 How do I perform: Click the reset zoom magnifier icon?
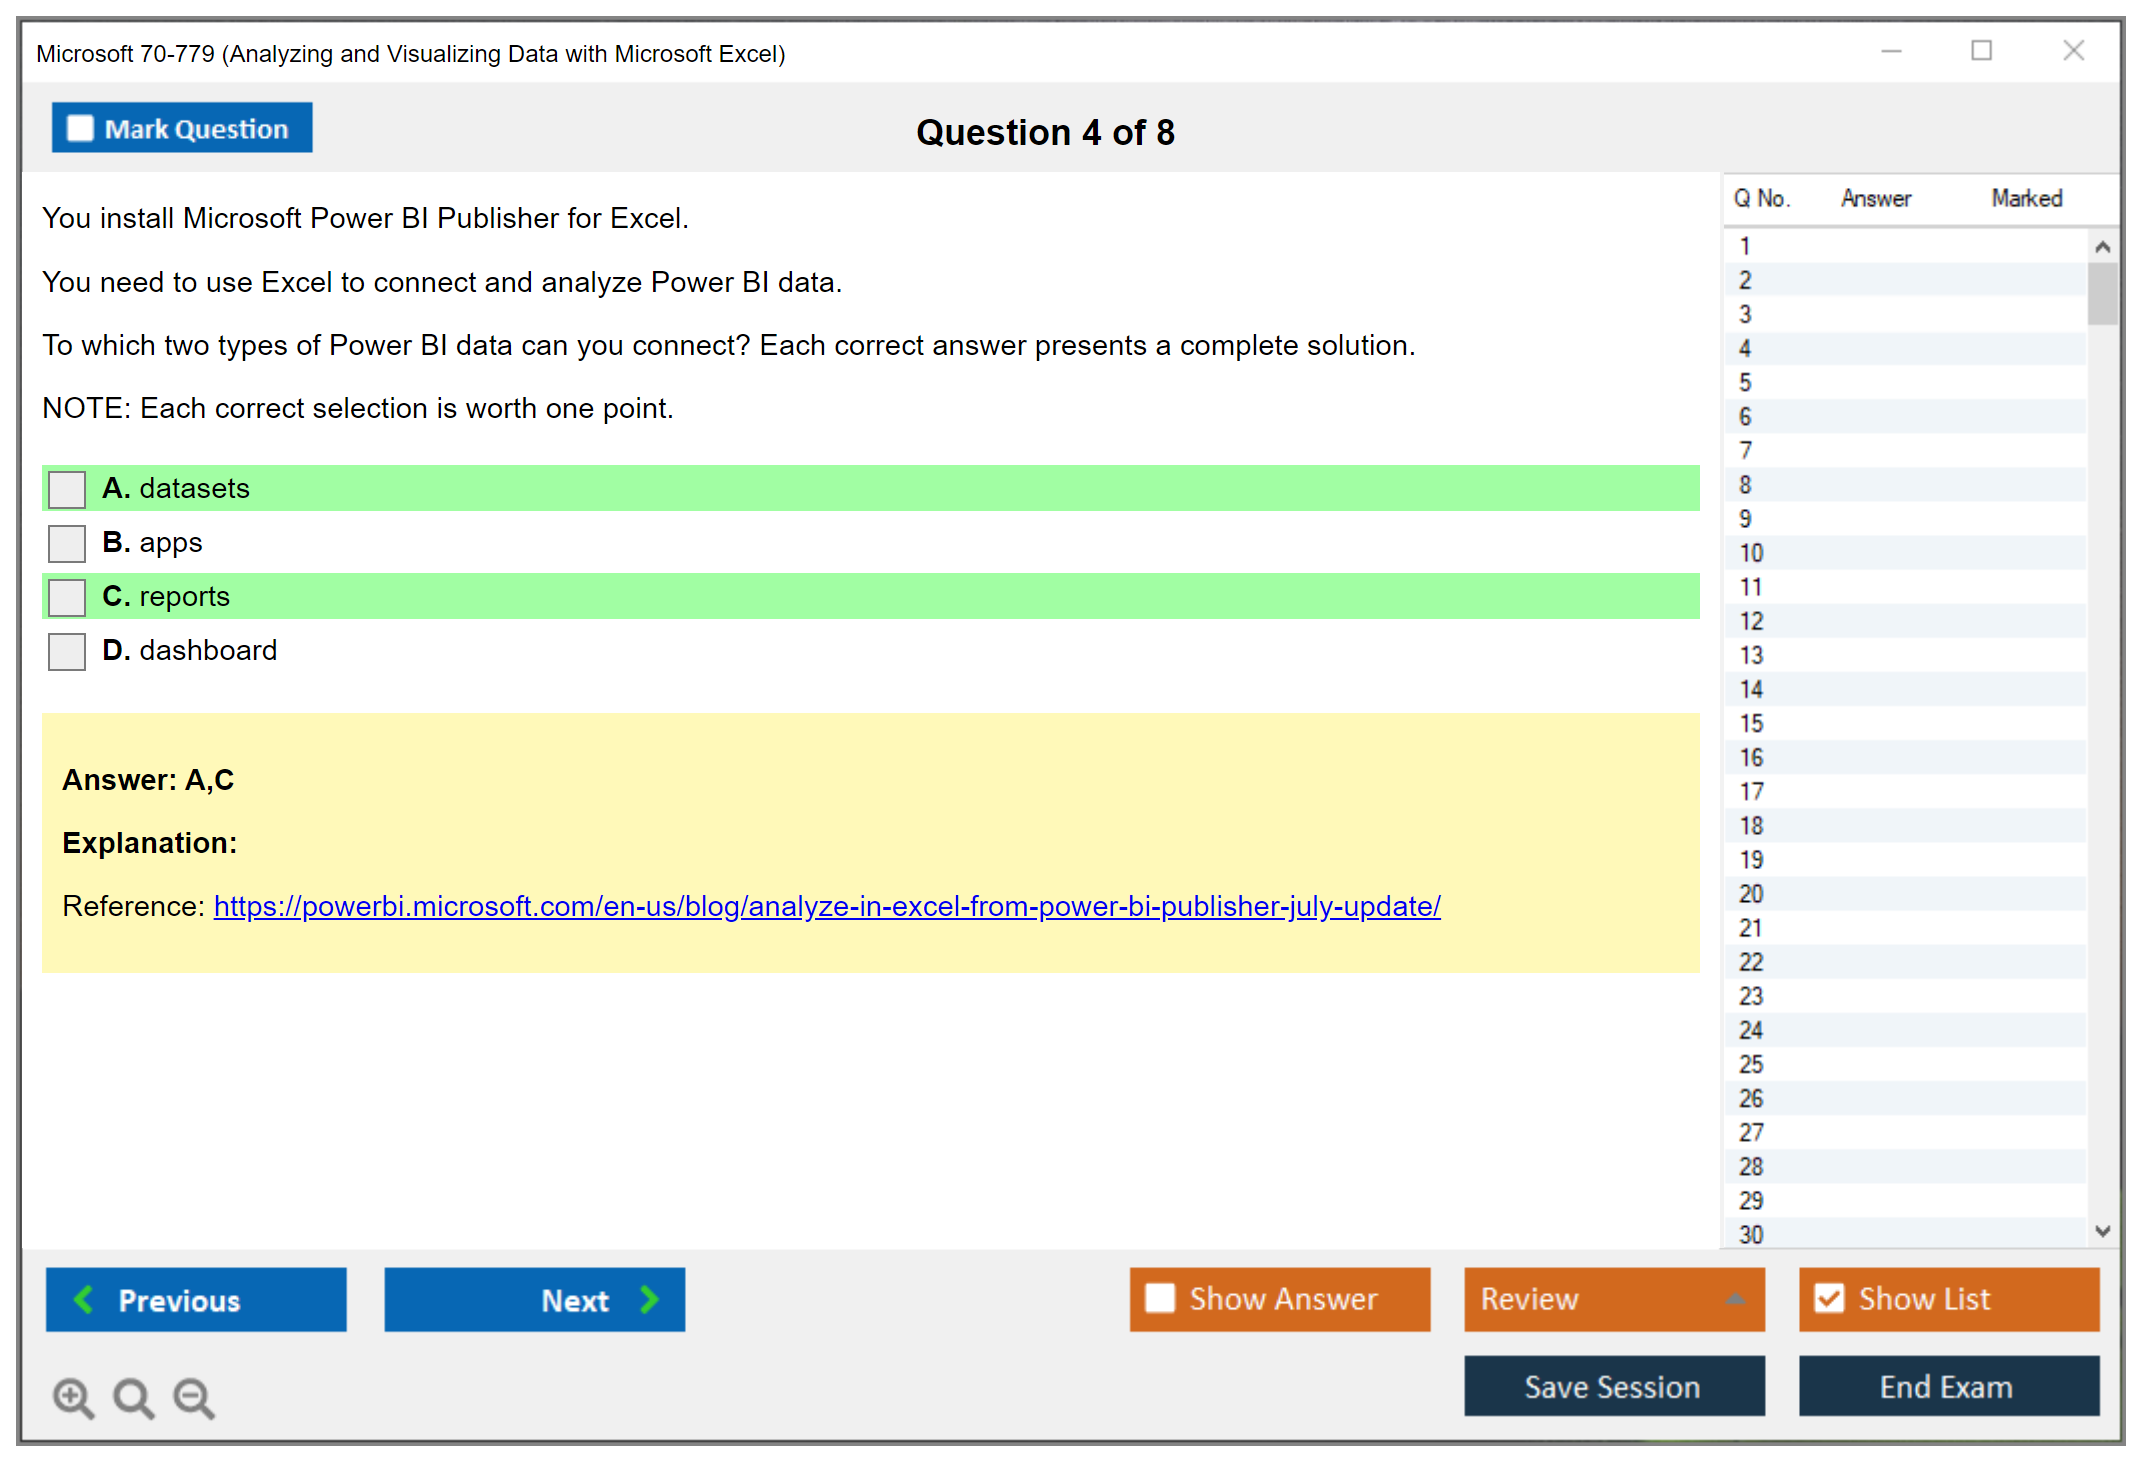pos(132,1397)
